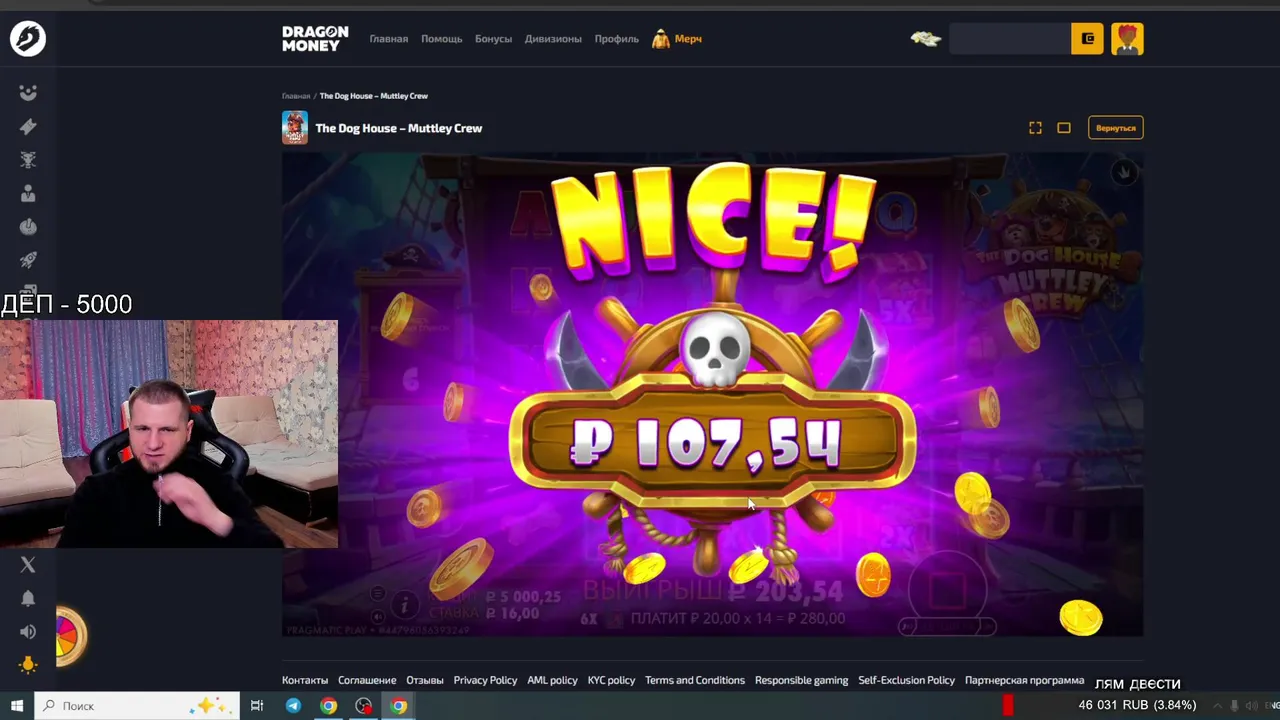Open the AML policy footer link
This screenshot has width=1280, height=720.
click(552, 680)
